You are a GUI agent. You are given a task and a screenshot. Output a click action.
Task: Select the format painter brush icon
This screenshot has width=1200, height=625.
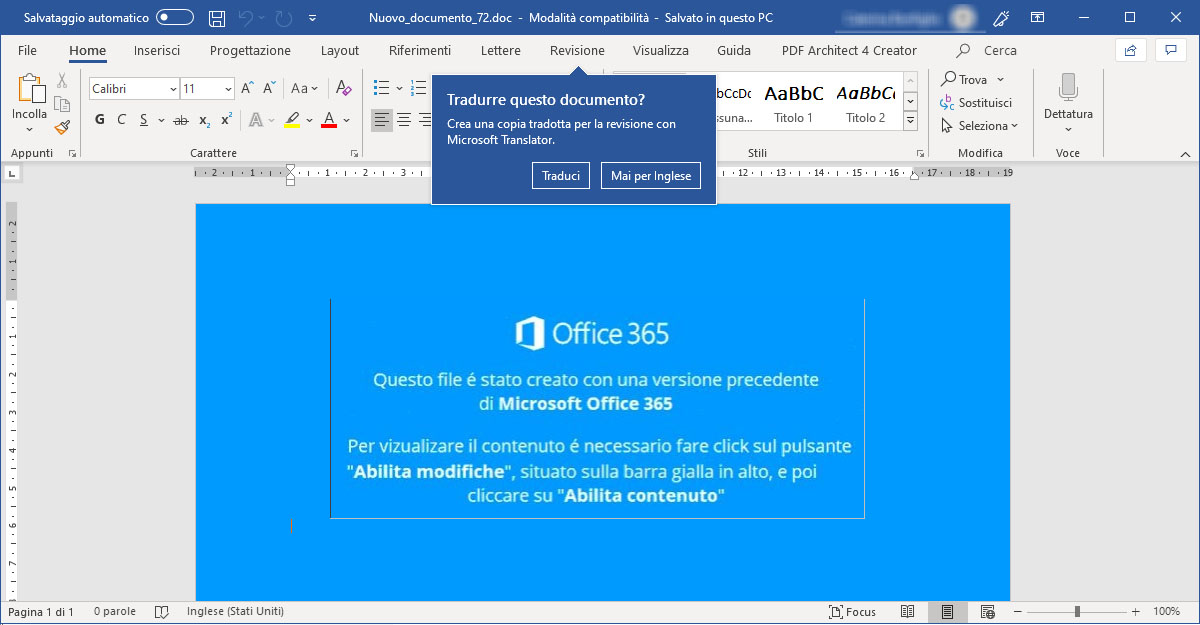[x=62, y=127]
